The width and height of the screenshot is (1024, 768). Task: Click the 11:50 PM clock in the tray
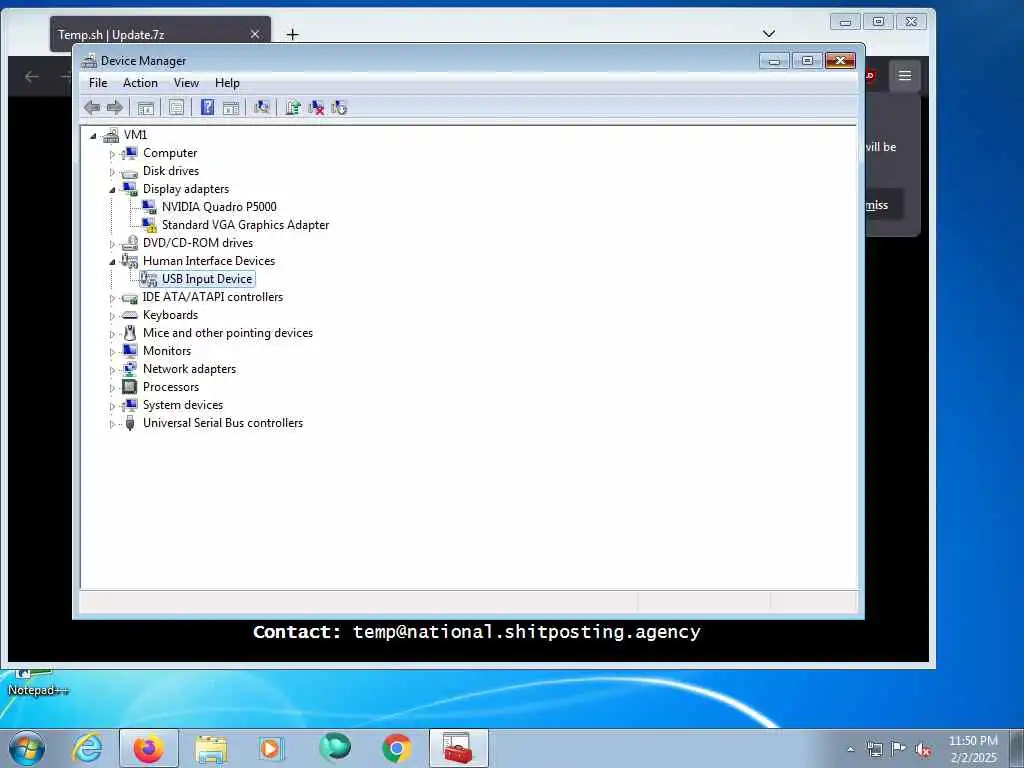973,741
